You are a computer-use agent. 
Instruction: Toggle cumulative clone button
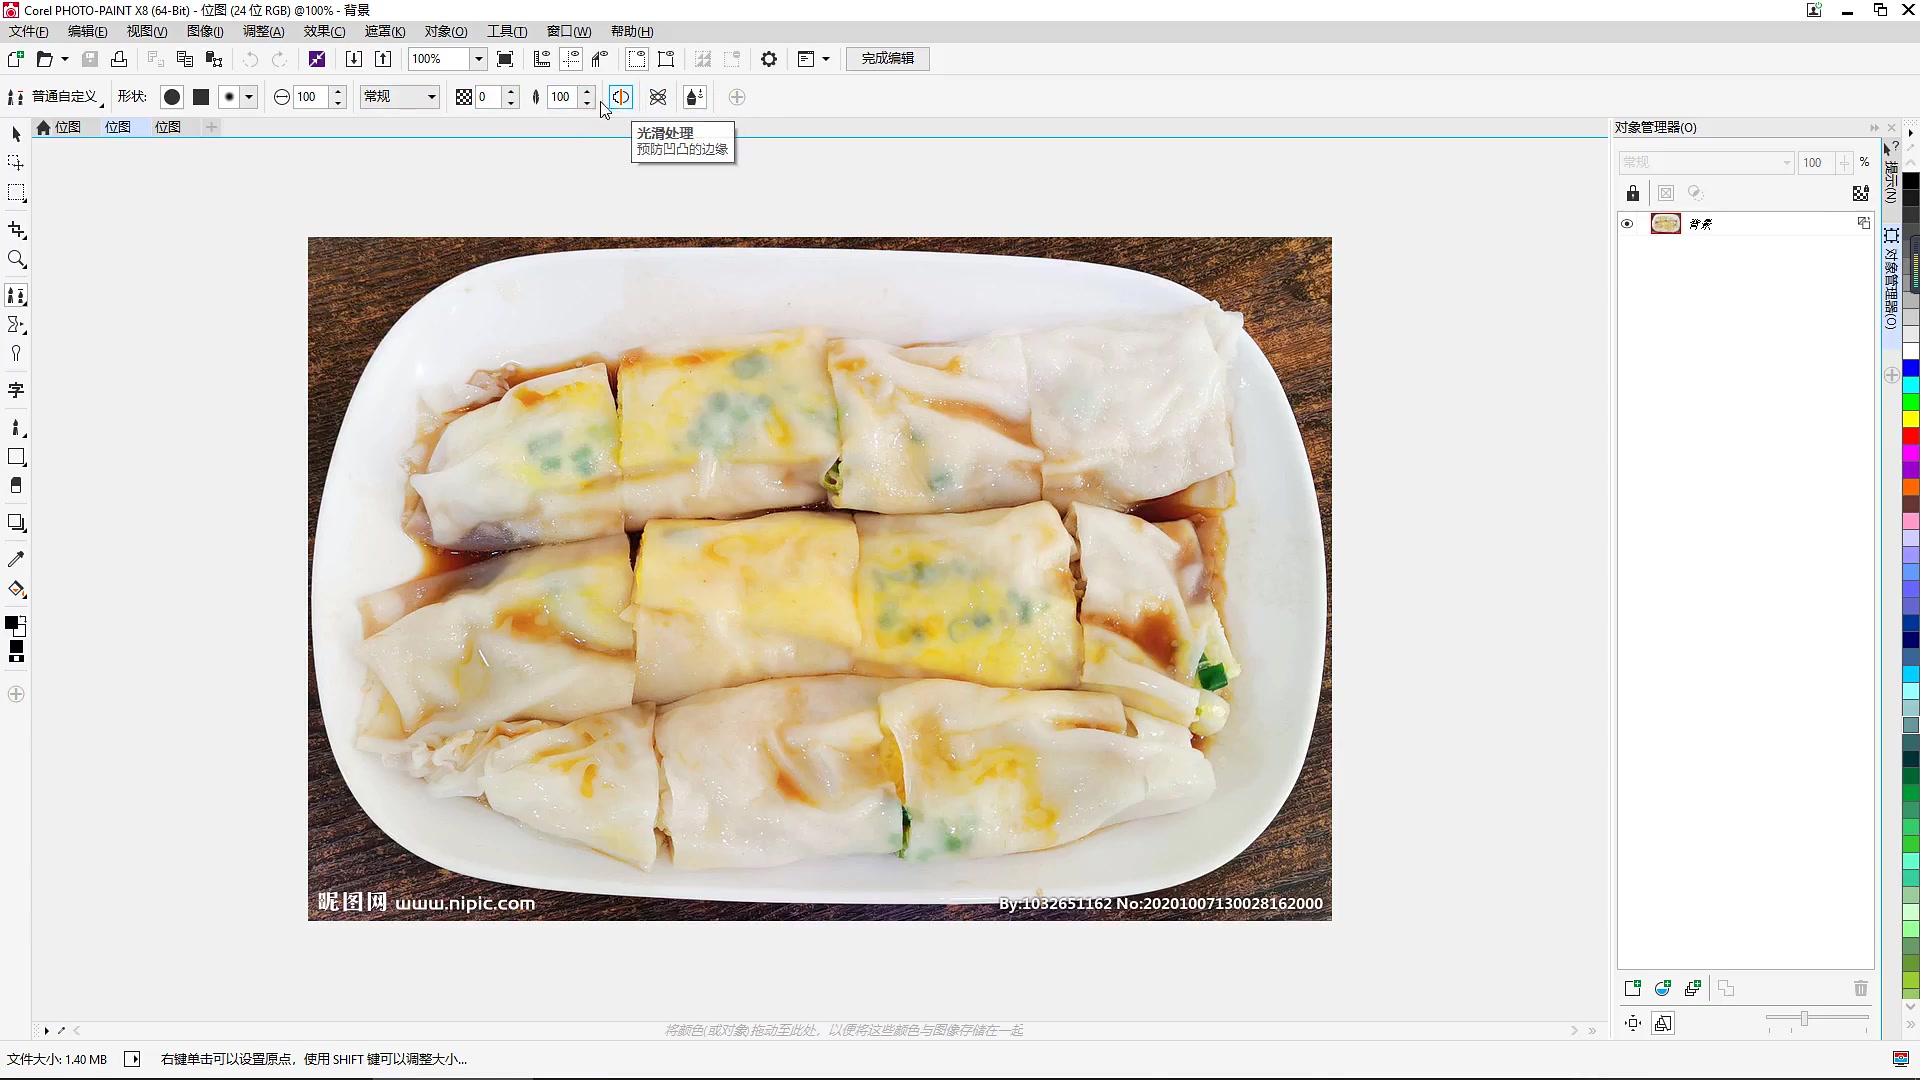pos(658,97)
